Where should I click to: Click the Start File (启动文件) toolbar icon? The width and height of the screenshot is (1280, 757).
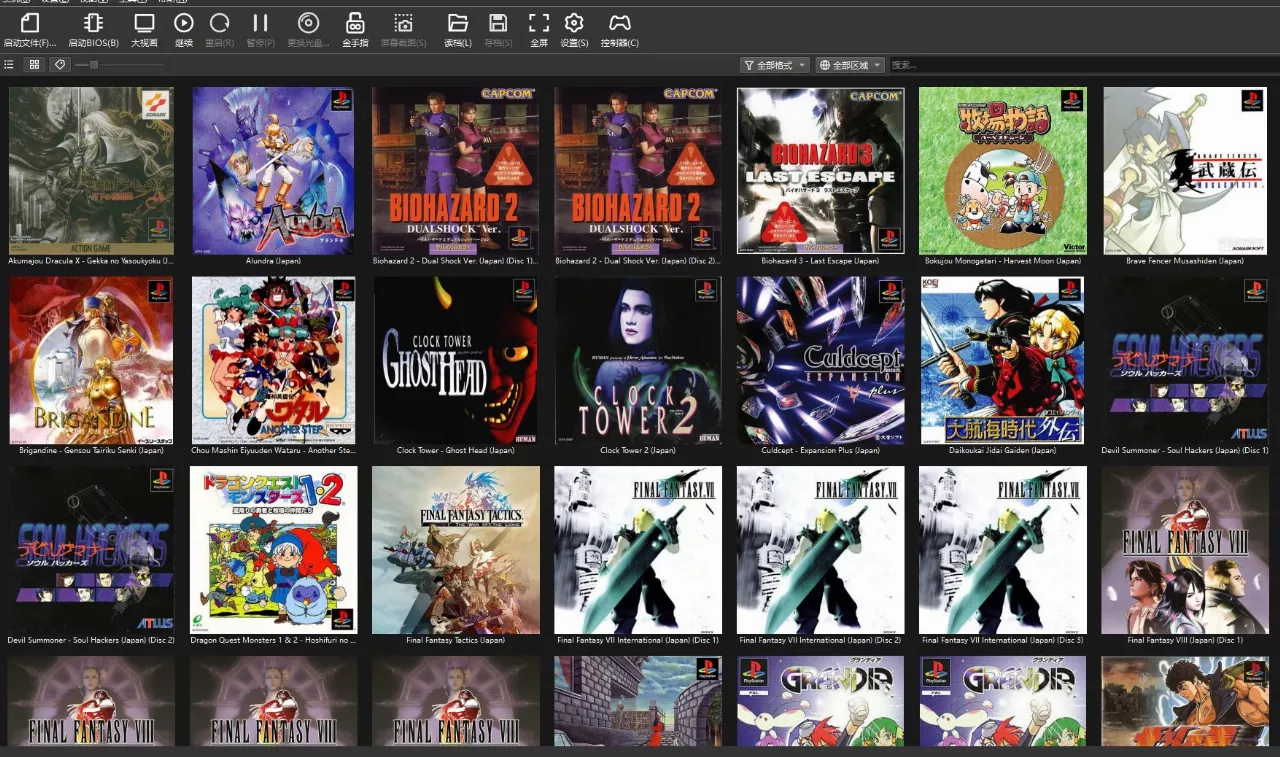coord(29,23)
